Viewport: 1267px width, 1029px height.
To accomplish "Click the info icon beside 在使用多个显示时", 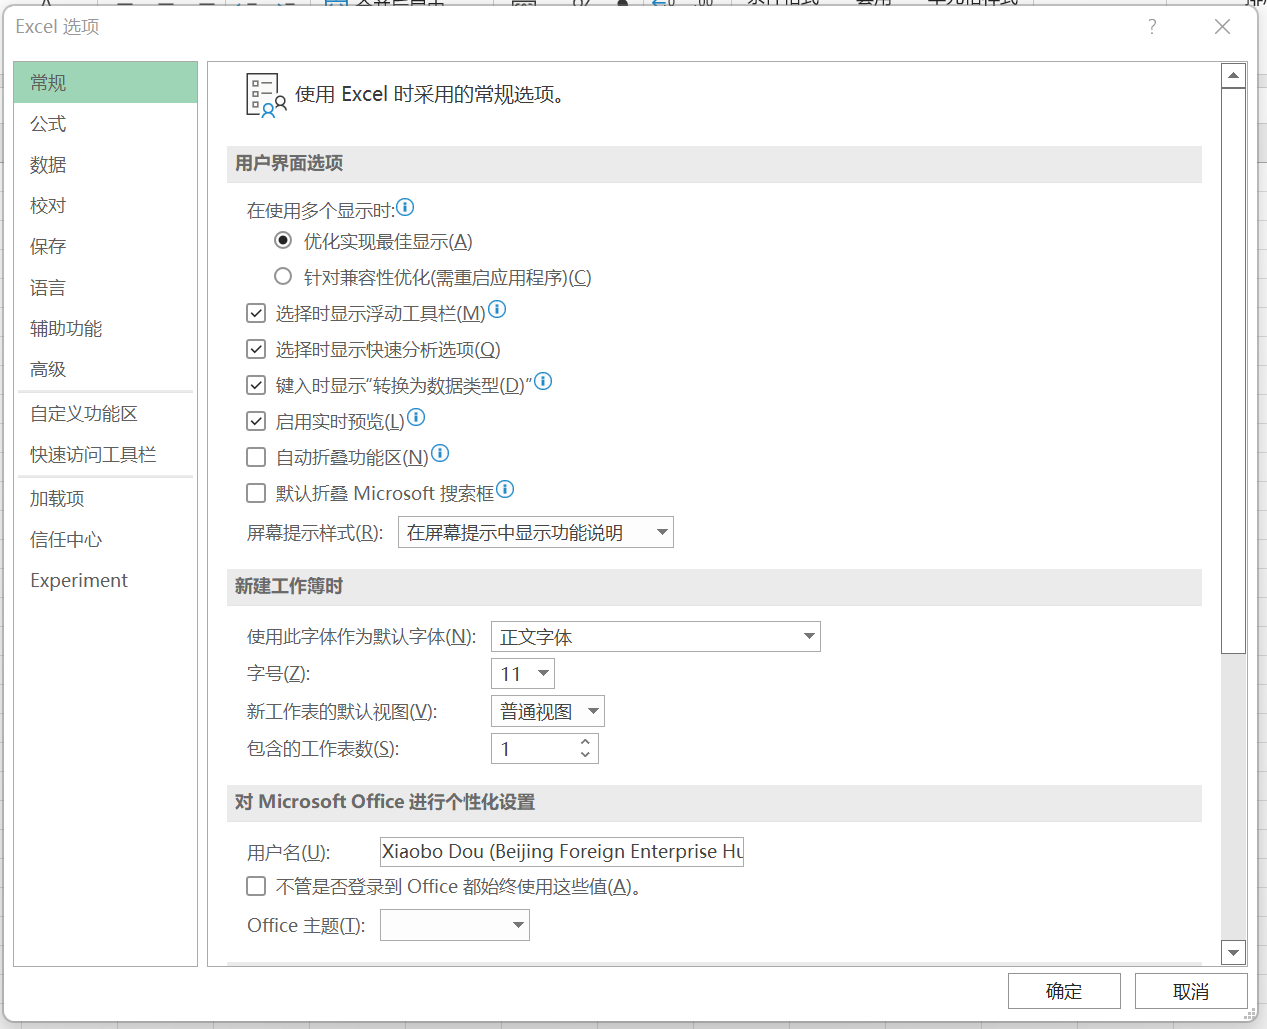I will point(404,206).
